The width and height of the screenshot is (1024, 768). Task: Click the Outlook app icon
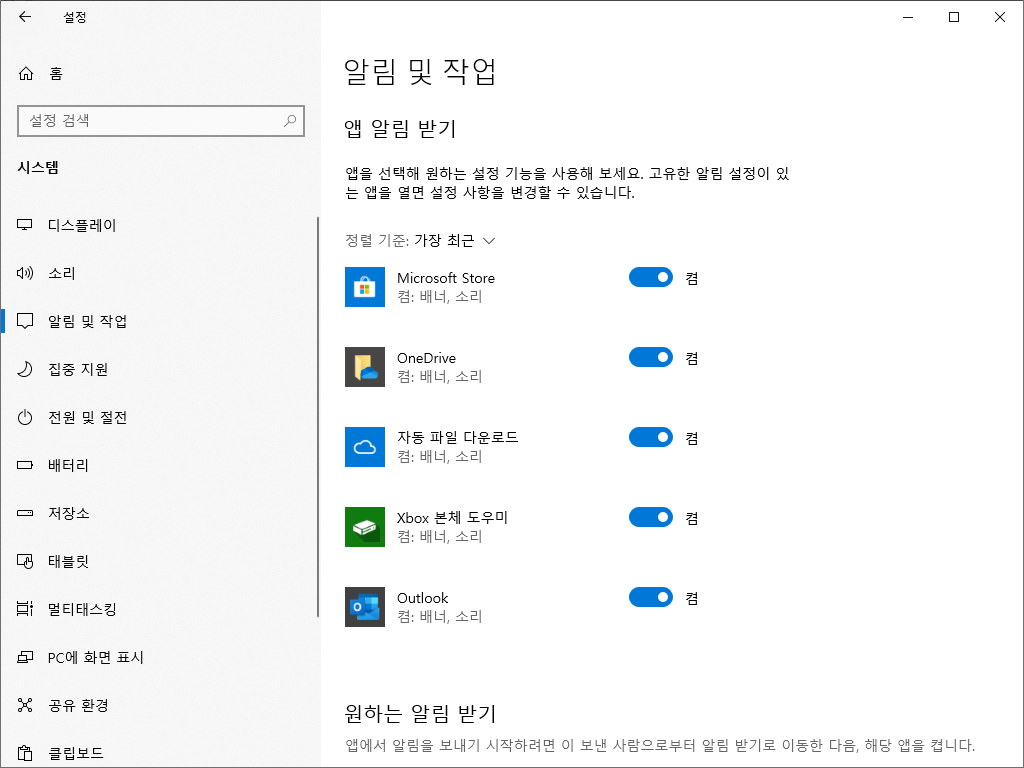[x=364, y=607]
